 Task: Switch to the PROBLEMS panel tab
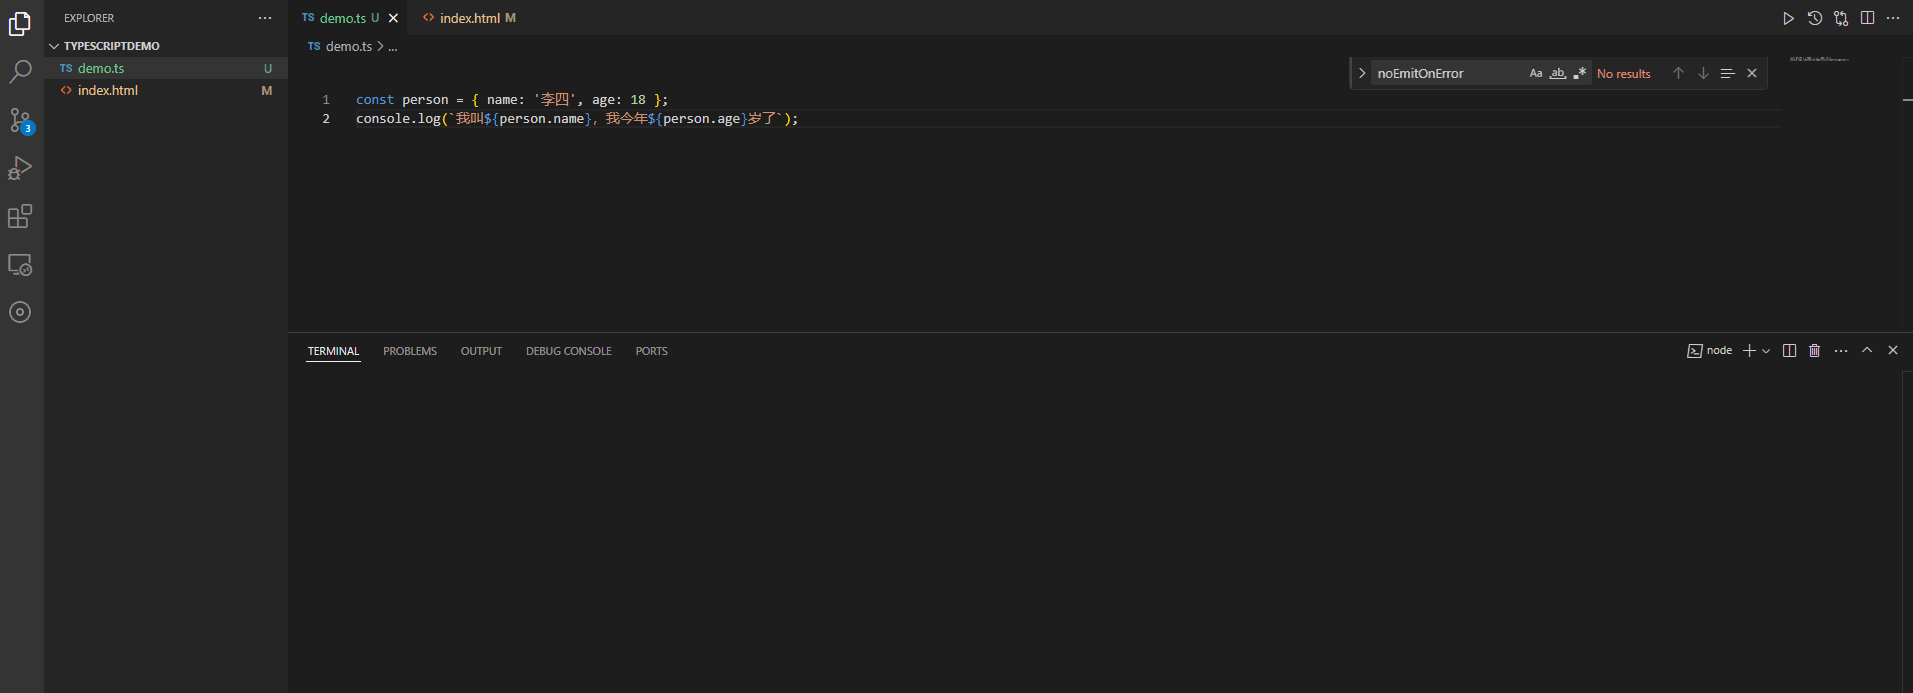click(x=410, y=351)
